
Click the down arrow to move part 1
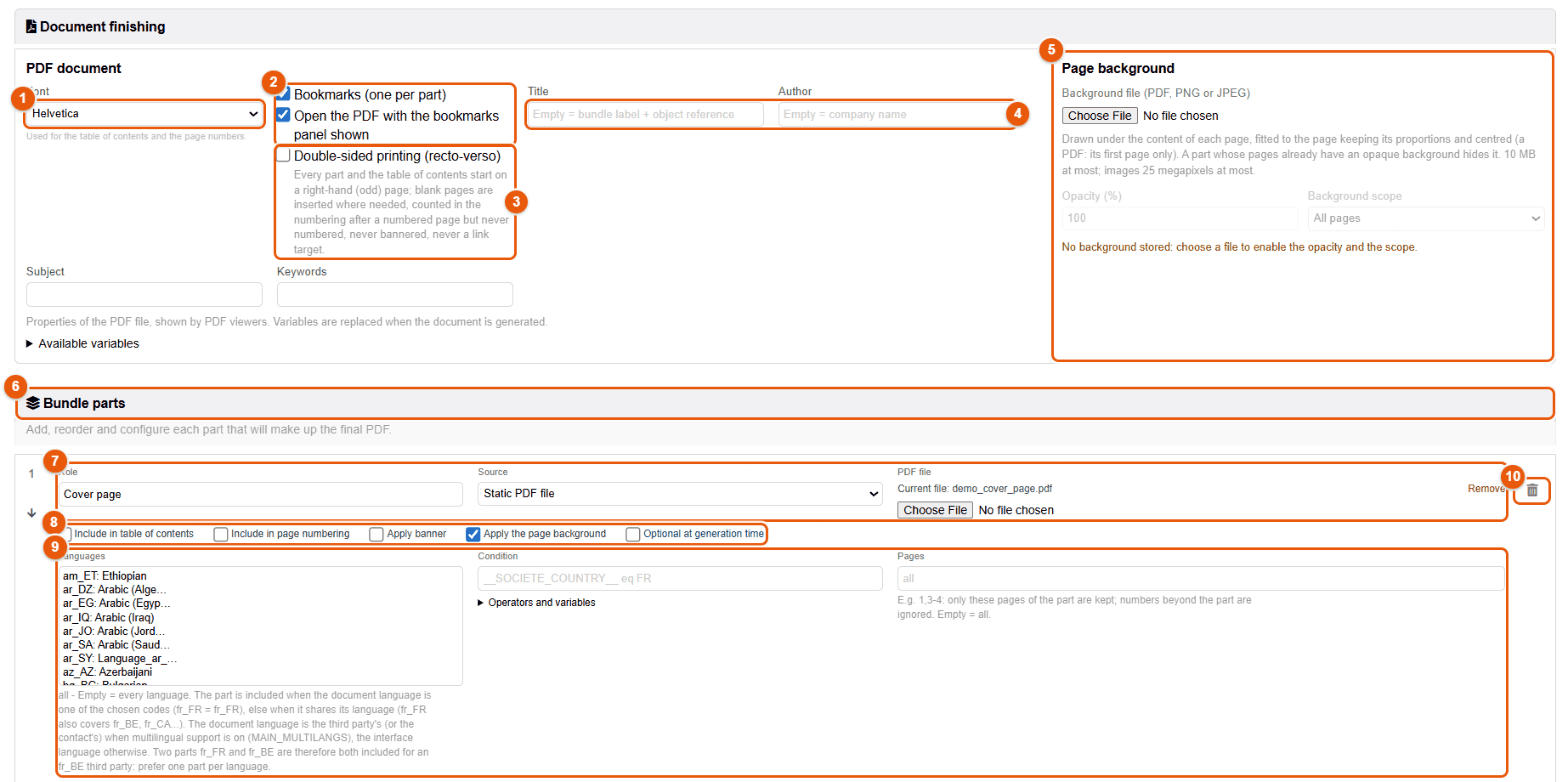31,513
